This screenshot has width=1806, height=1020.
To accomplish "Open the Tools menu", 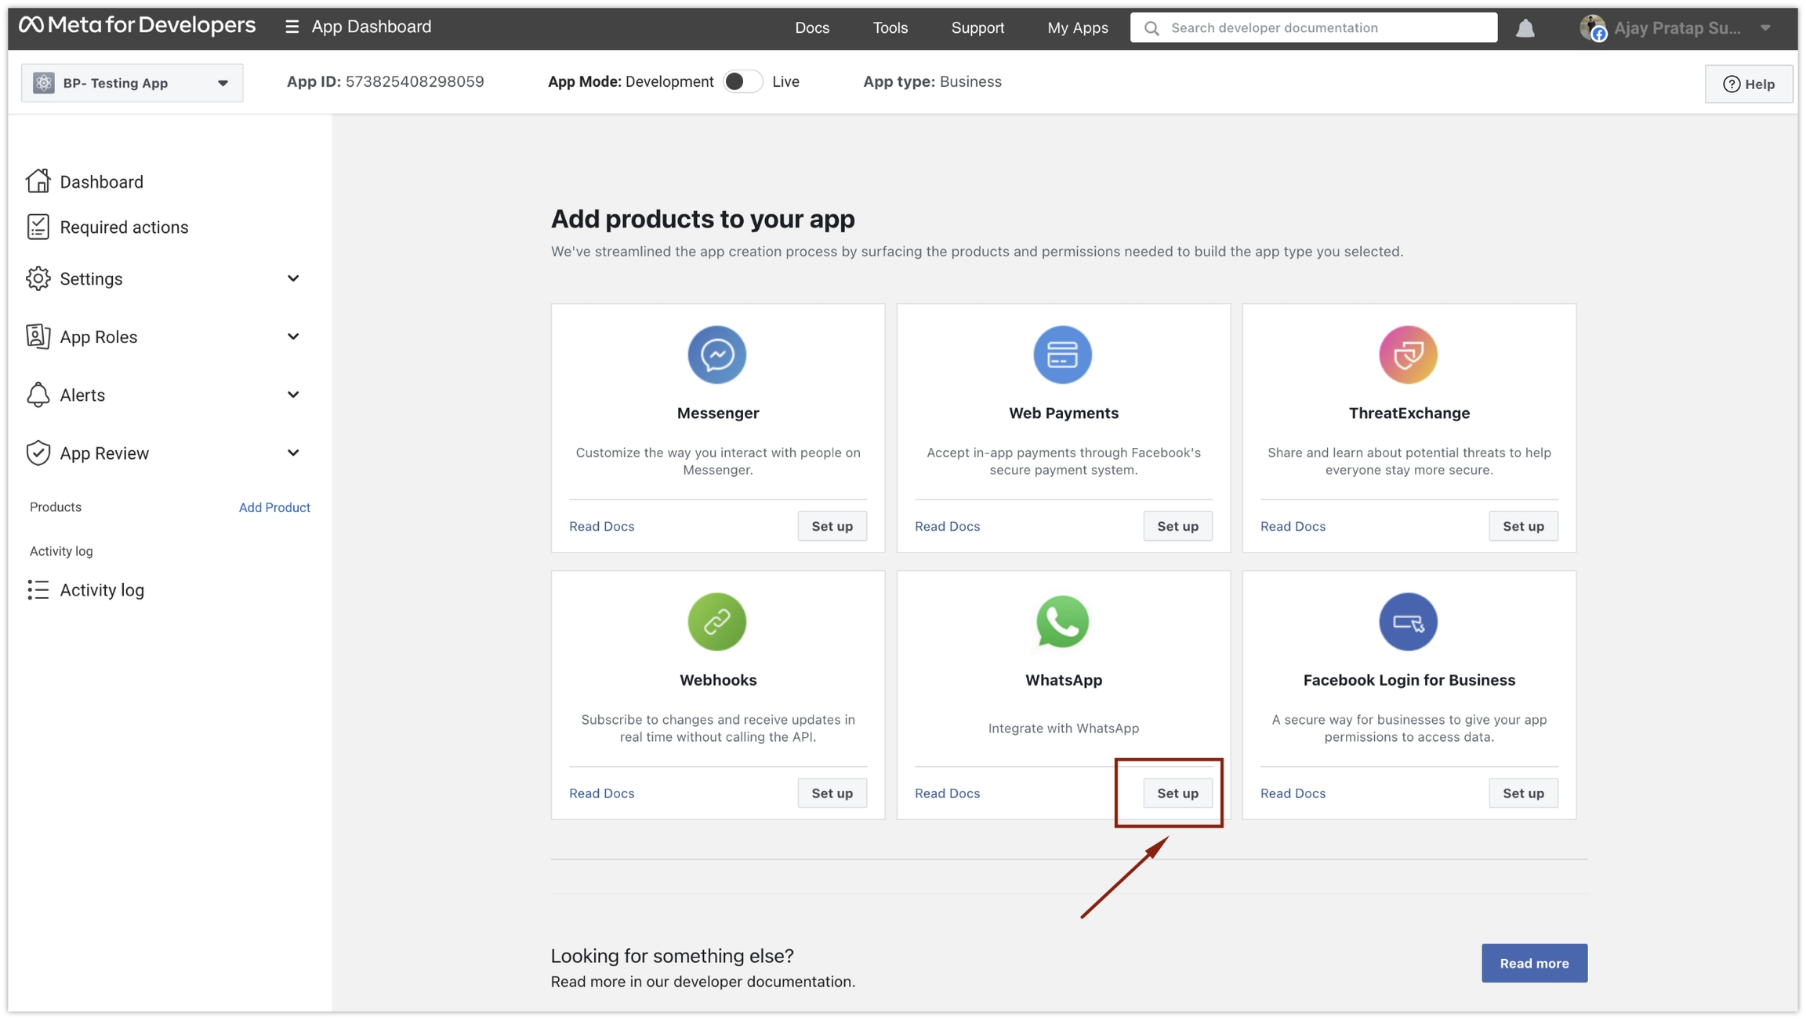I will 889,28.
